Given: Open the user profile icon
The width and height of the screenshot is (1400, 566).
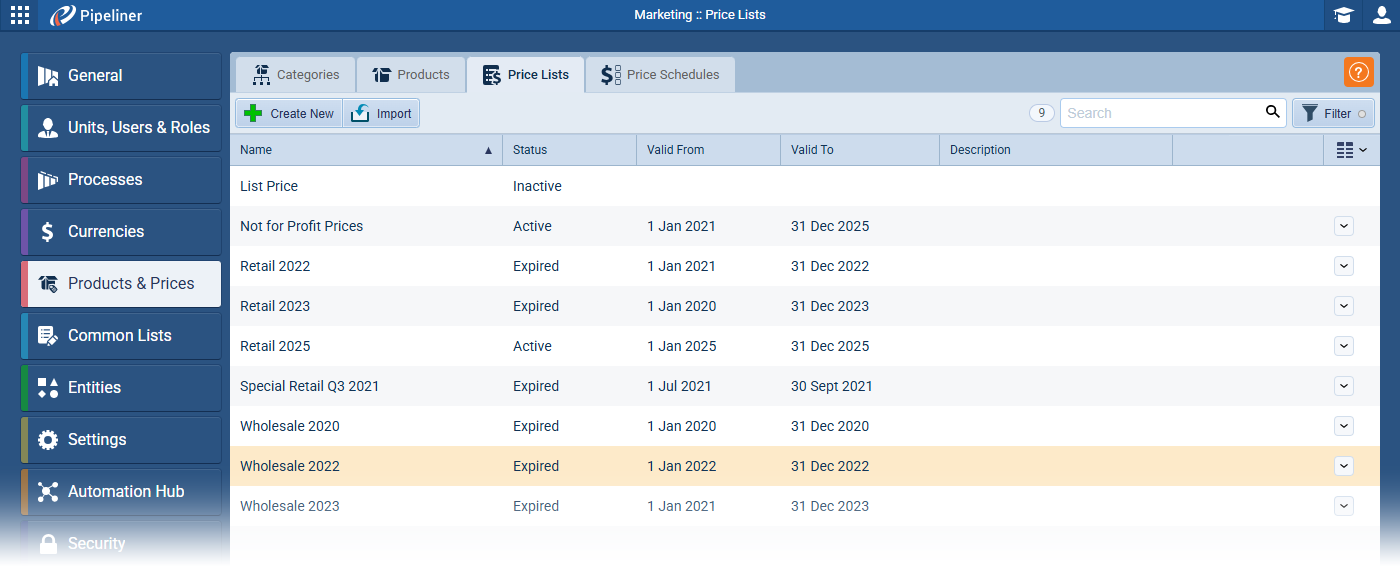Looking at the screenshot, I should pyautogui.click(x=1381, y=15).
